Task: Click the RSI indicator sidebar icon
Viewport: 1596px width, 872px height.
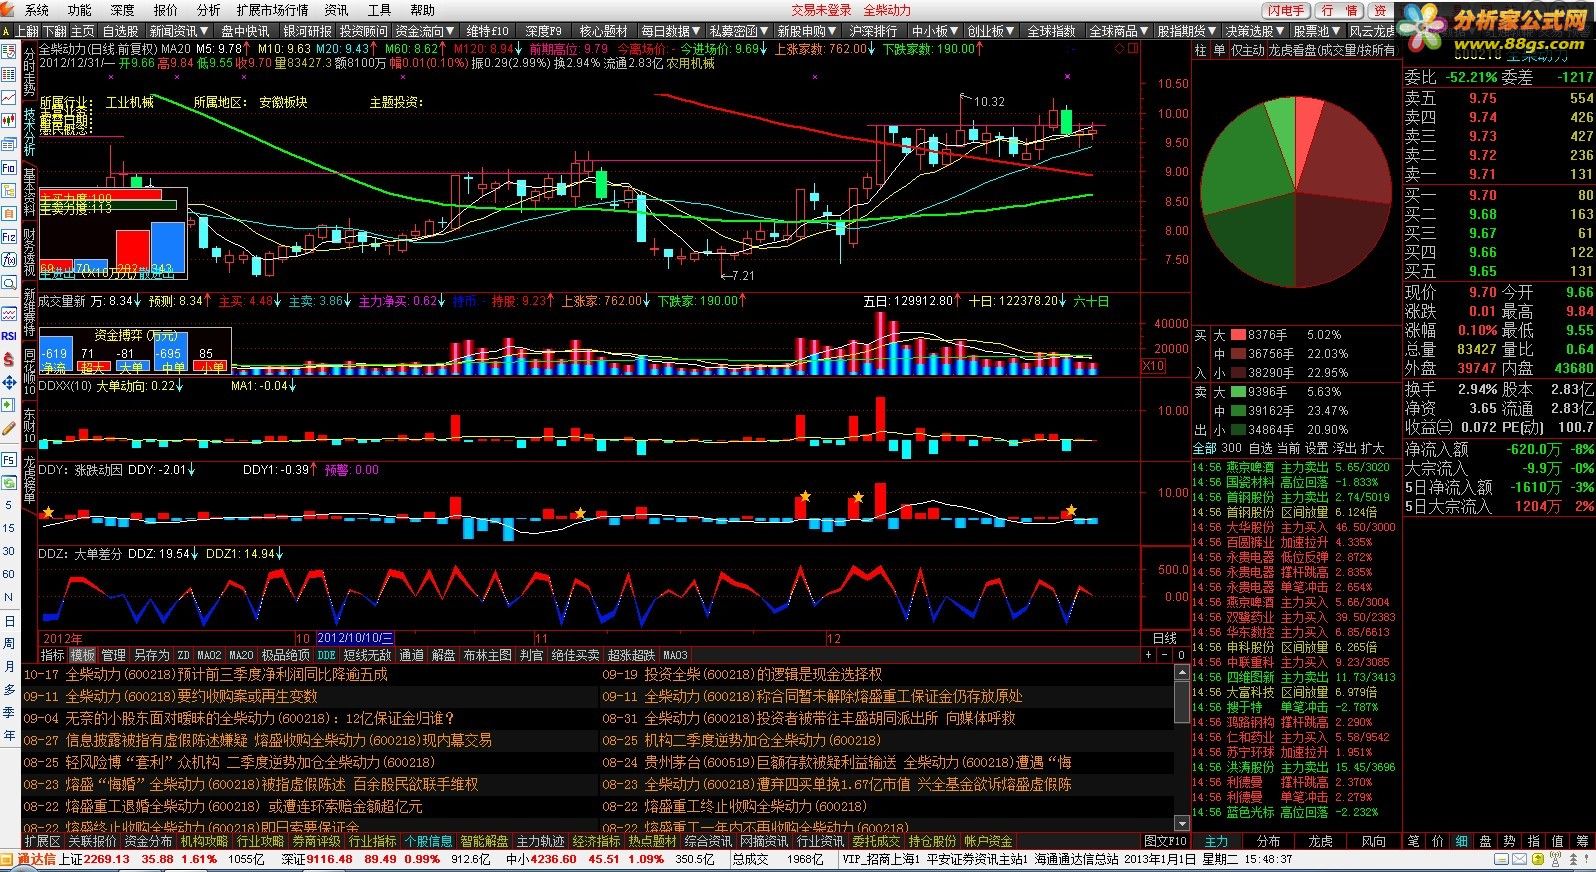Action: 9,336
